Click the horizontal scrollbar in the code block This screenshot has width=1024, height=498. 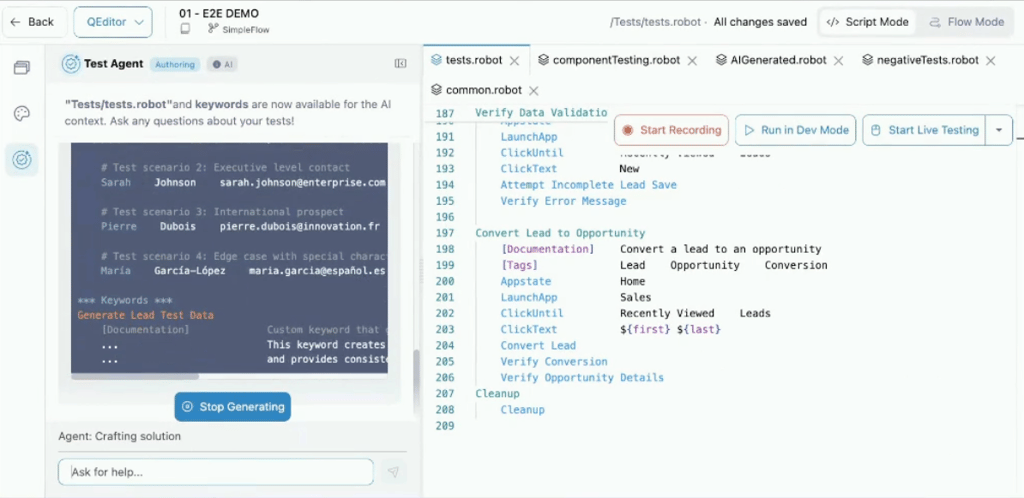[135, 377]
